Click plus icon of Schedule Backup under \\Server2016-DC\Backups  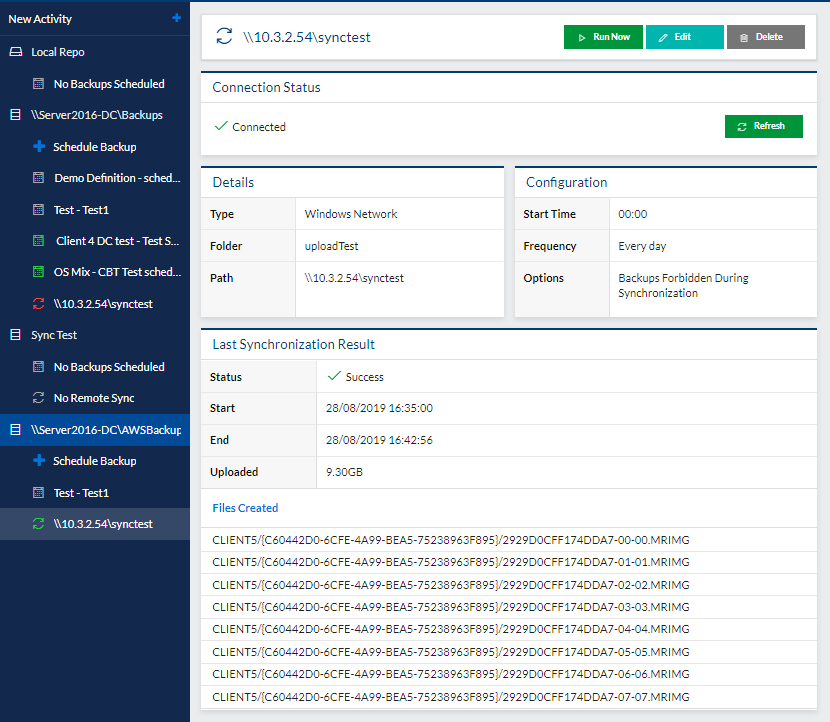39,147
